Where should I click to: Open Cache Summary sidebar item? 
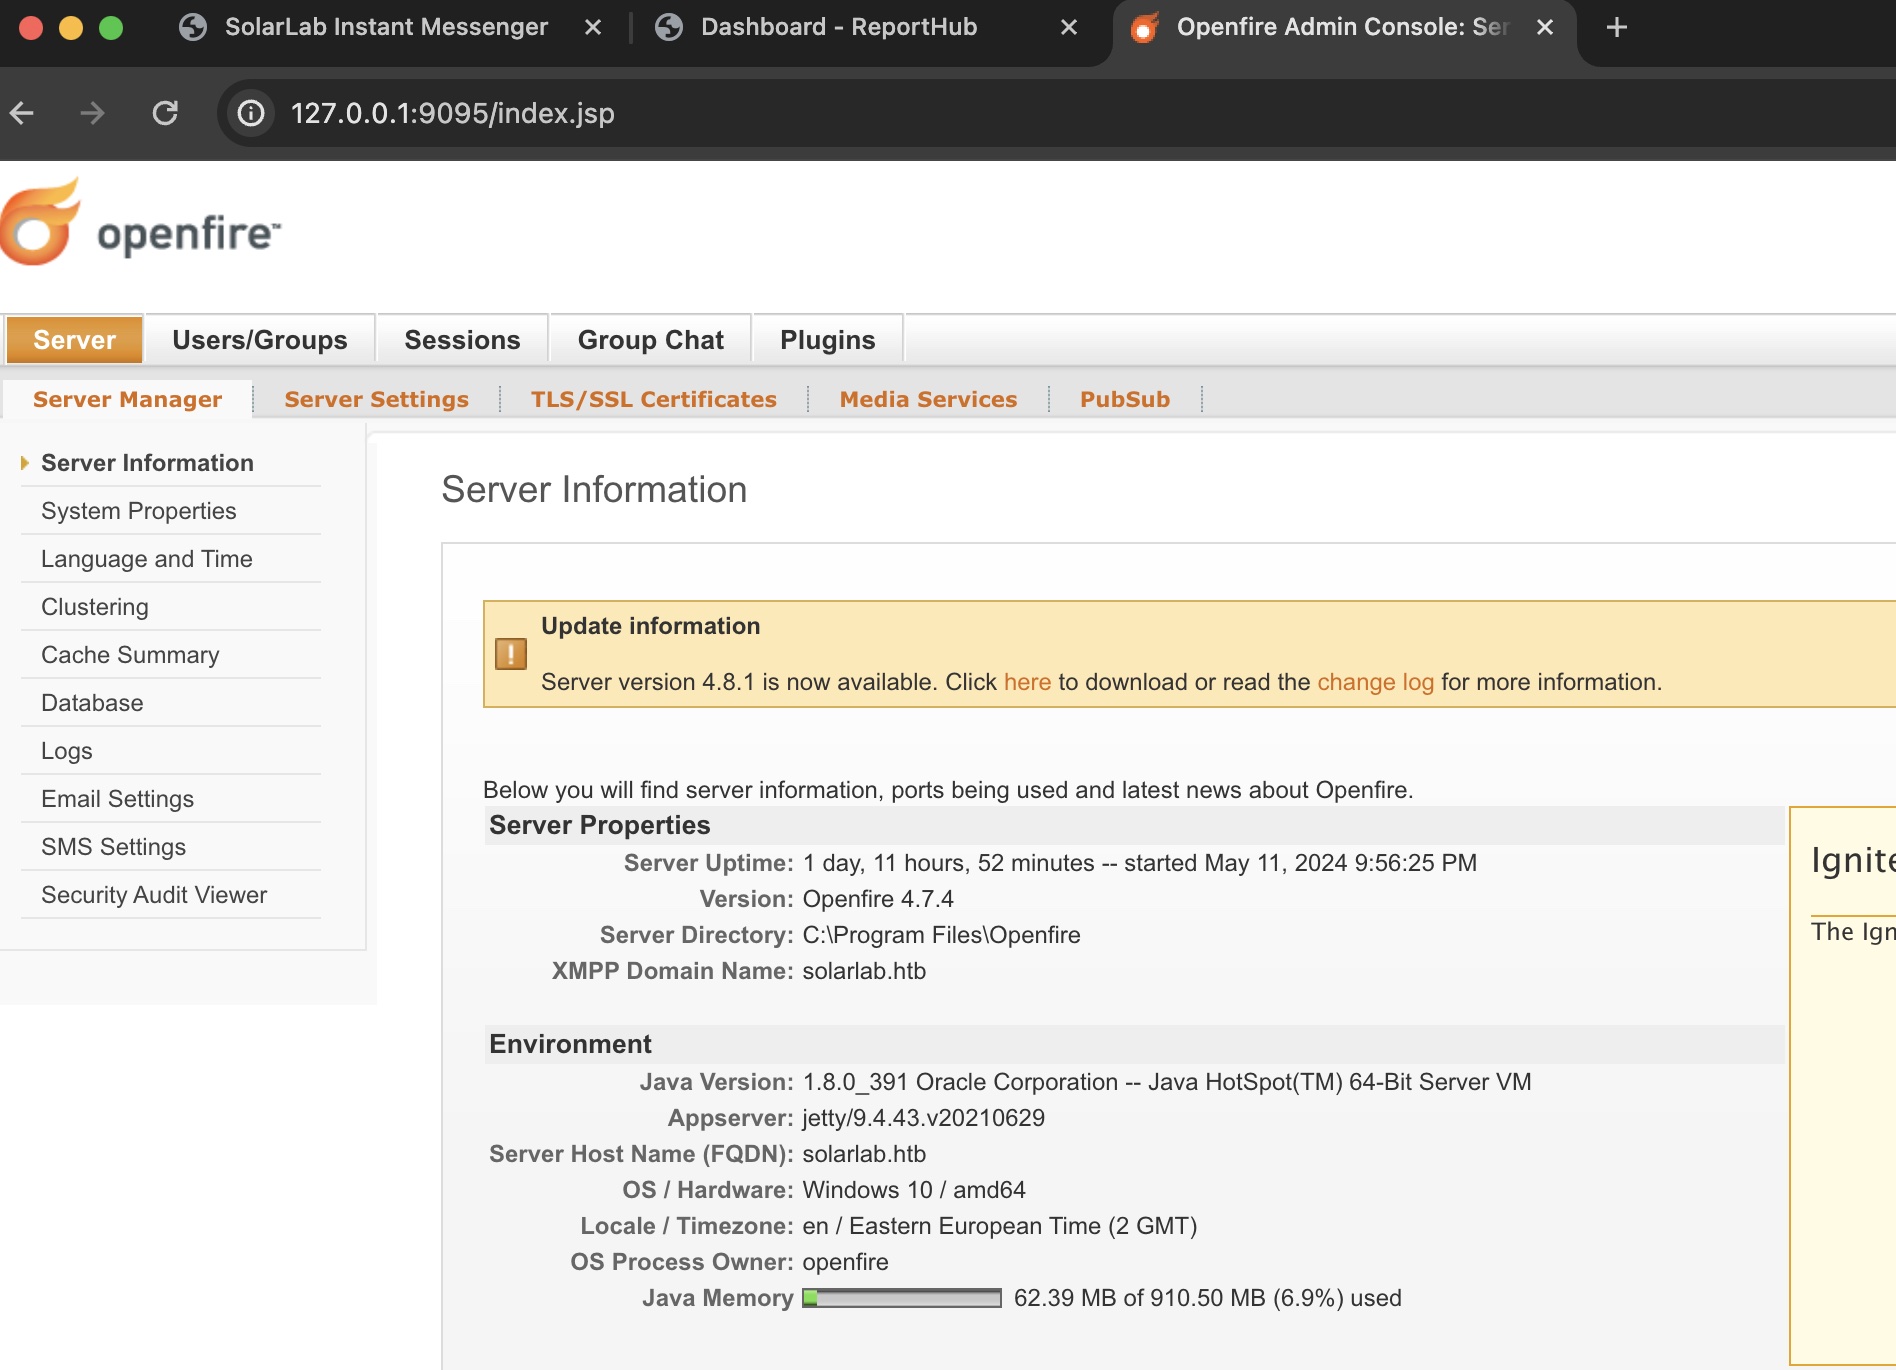[x=130, y=655]
